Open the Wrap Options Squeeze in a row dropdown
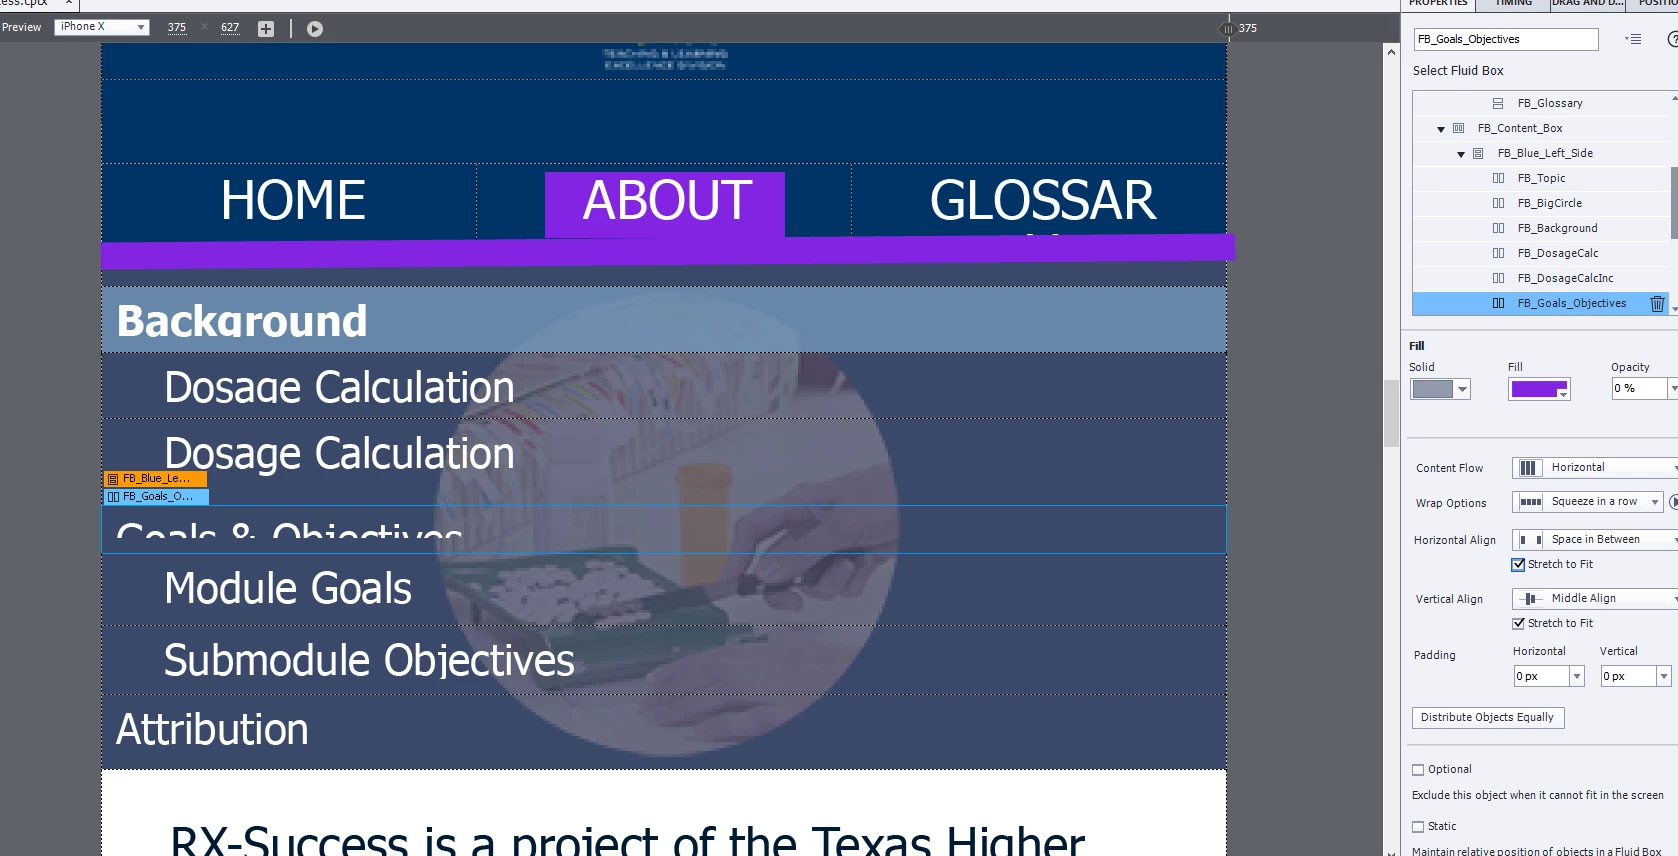Image resolution: width=1678 pixels, height=856 pixels. point(1588,501)
